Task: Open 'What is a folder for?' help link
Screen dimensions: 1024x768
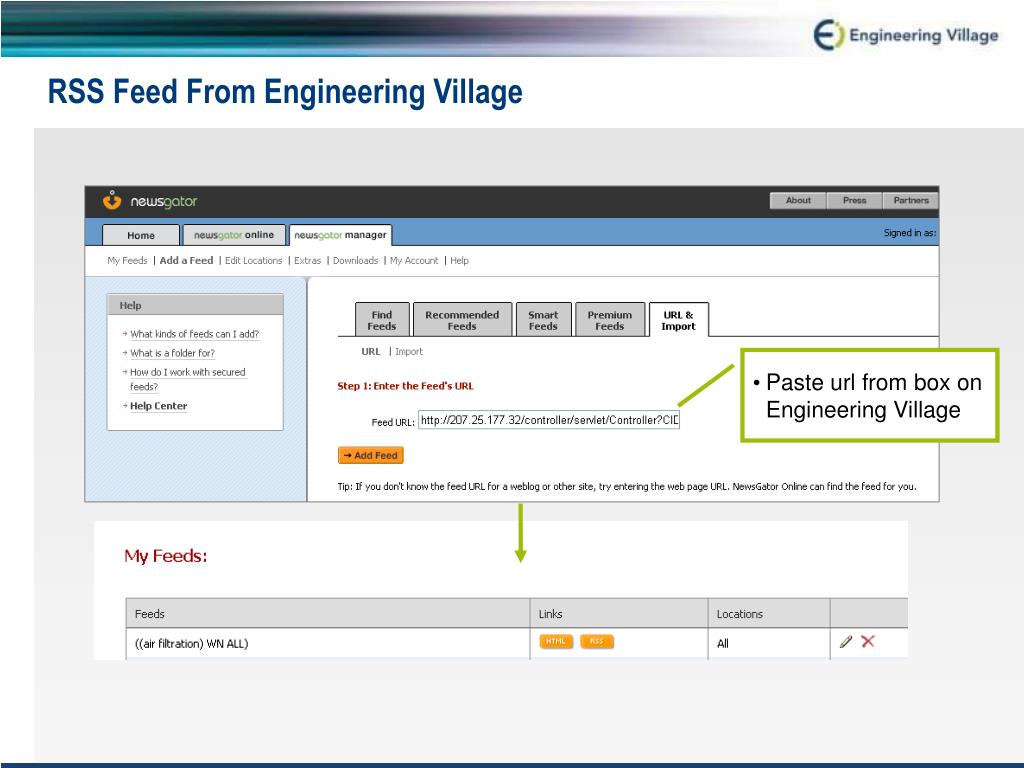Action: 172,353
